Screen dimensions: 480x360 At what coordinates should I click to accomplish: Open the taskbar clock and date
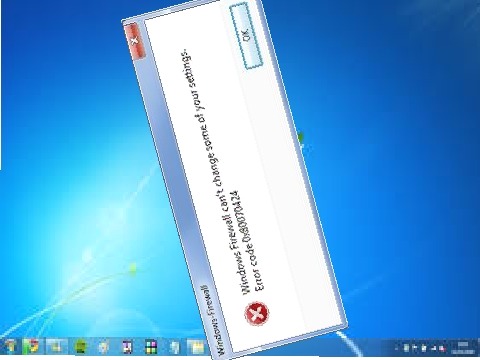pos(463,348)
